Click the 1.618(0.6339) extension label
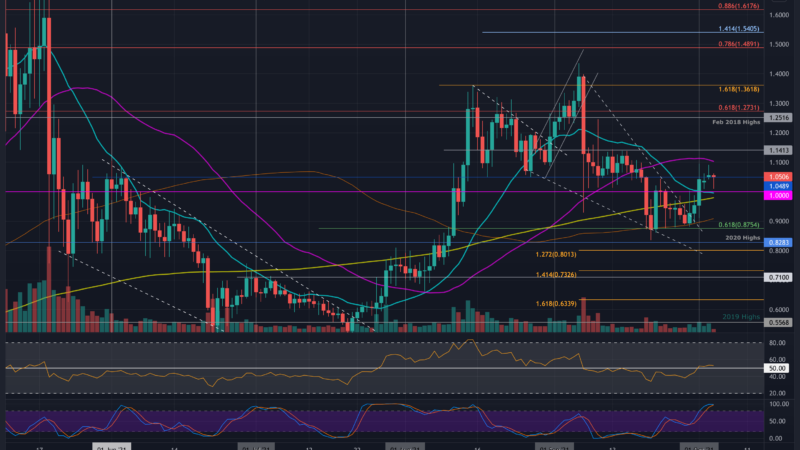 (556, 304)
